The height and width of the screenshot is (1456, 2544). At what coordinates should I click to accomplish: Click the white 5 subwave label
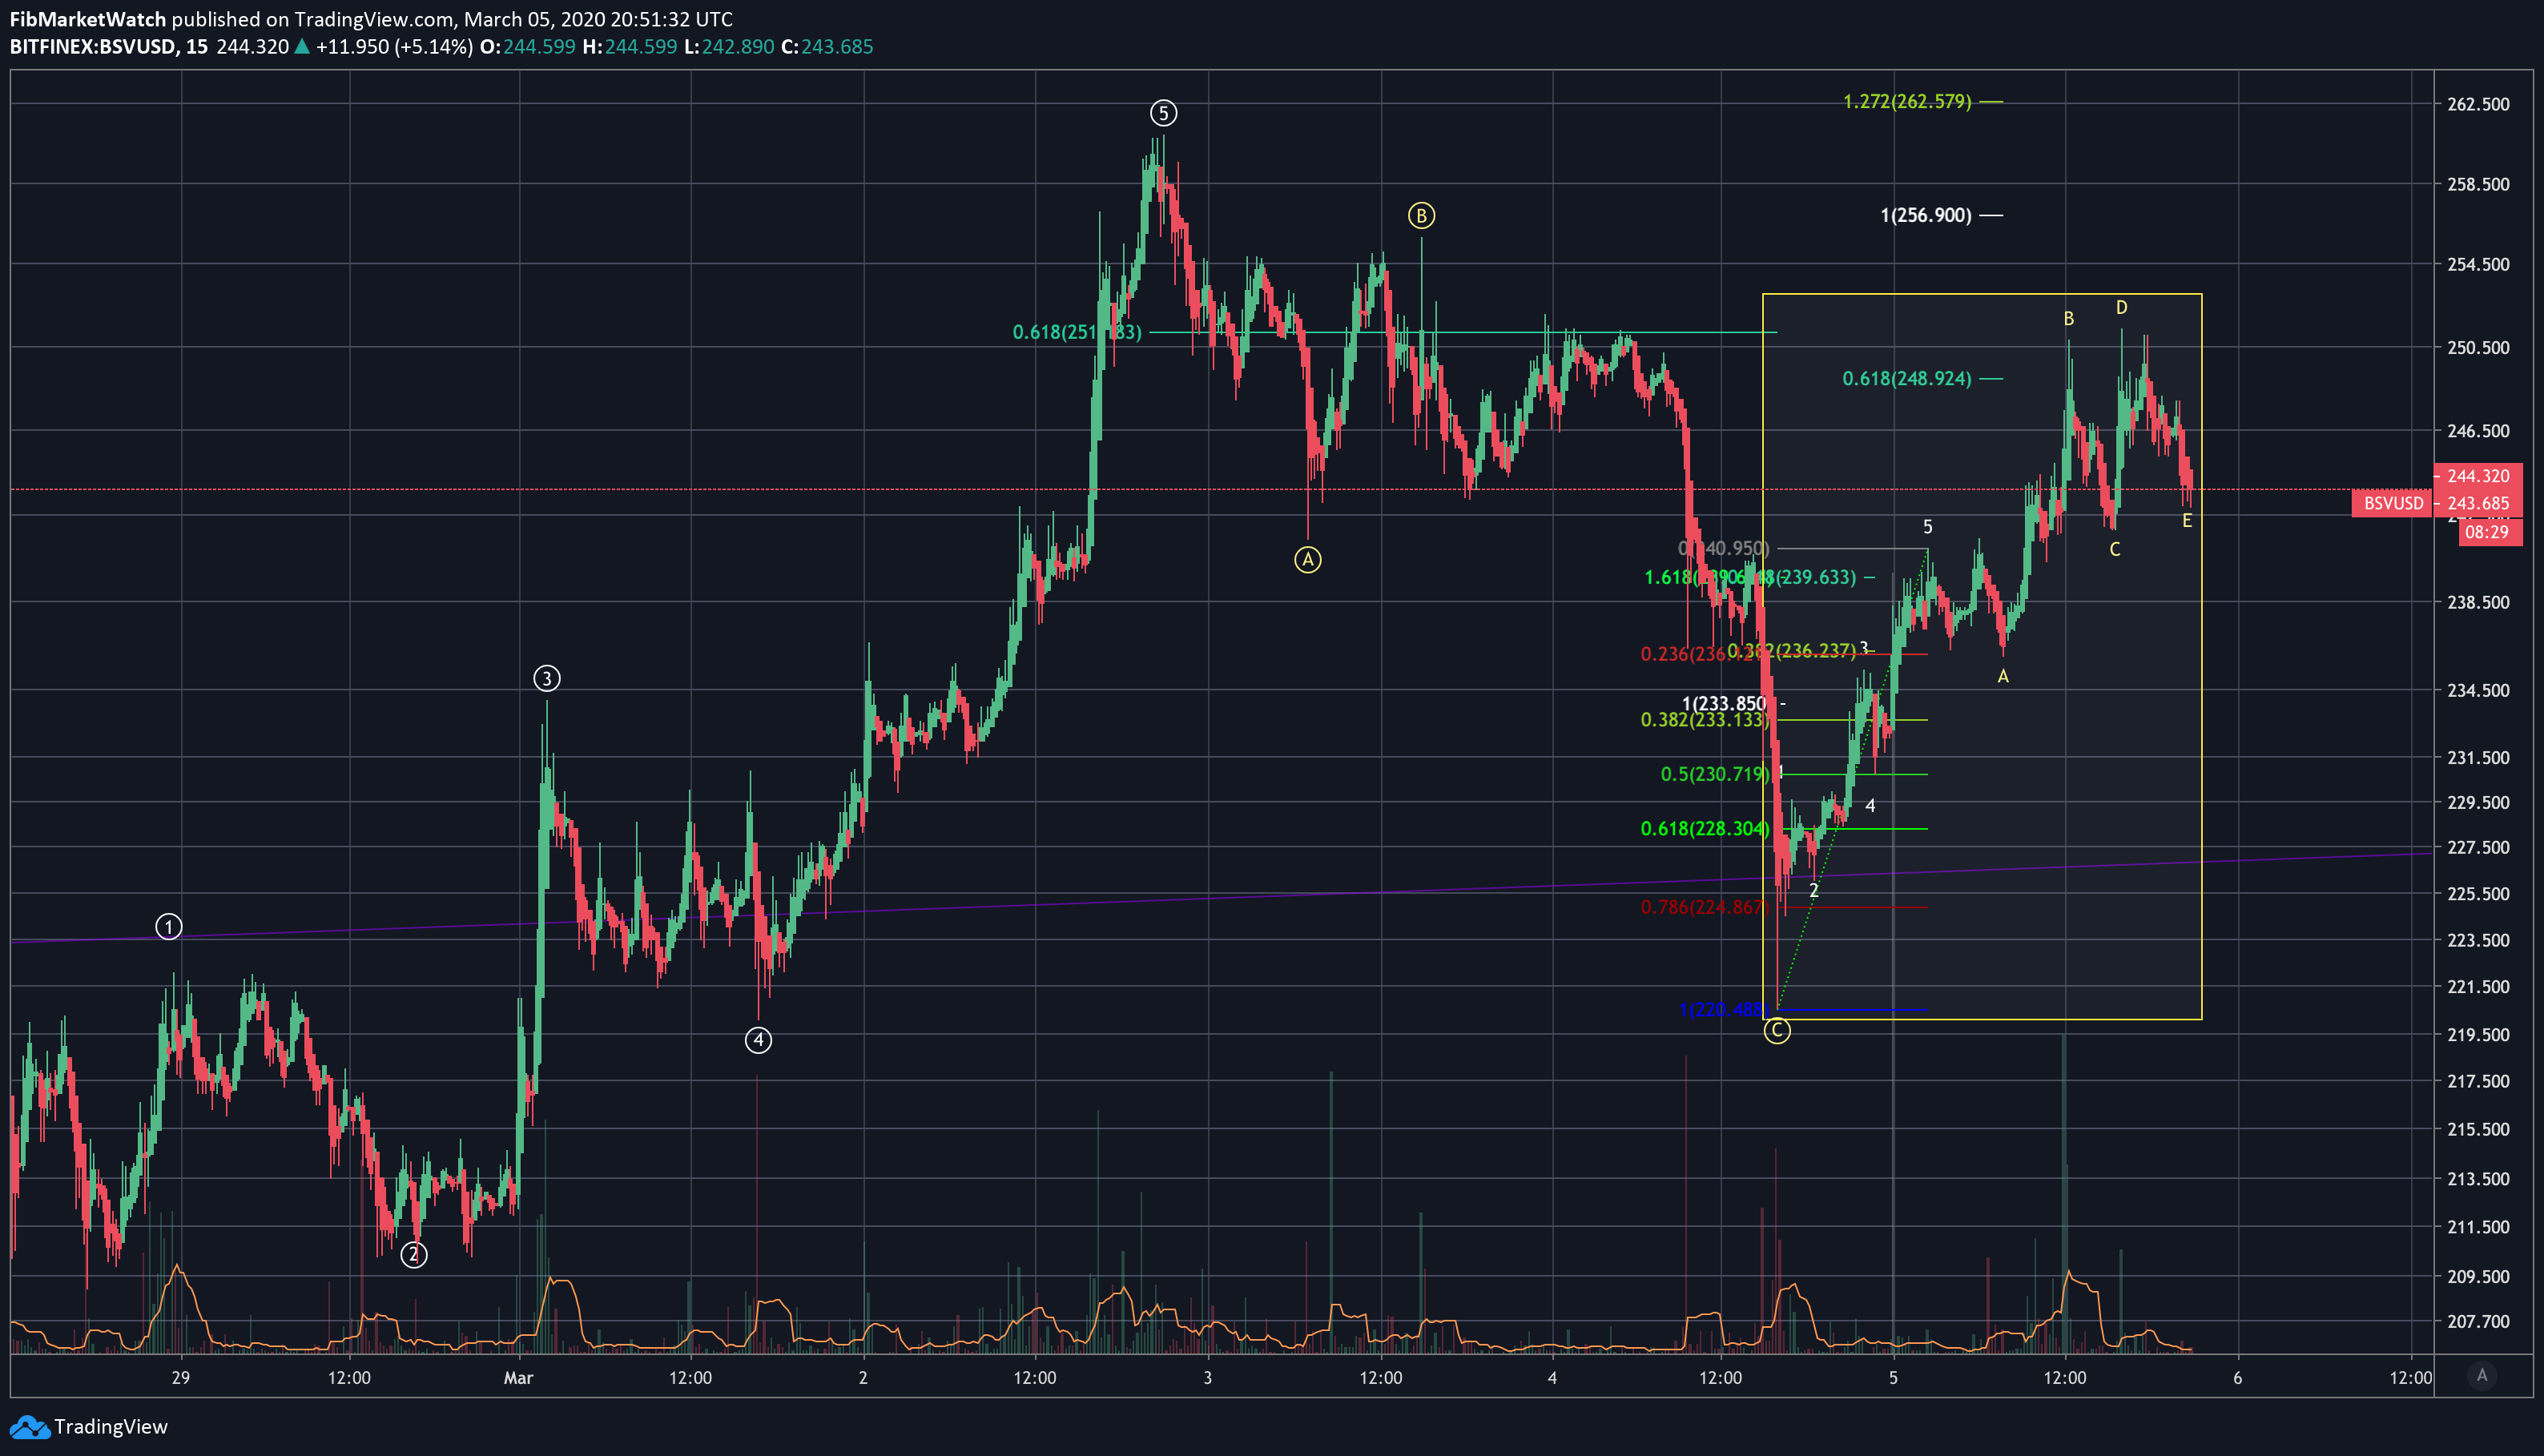[x=1928, y=527]
